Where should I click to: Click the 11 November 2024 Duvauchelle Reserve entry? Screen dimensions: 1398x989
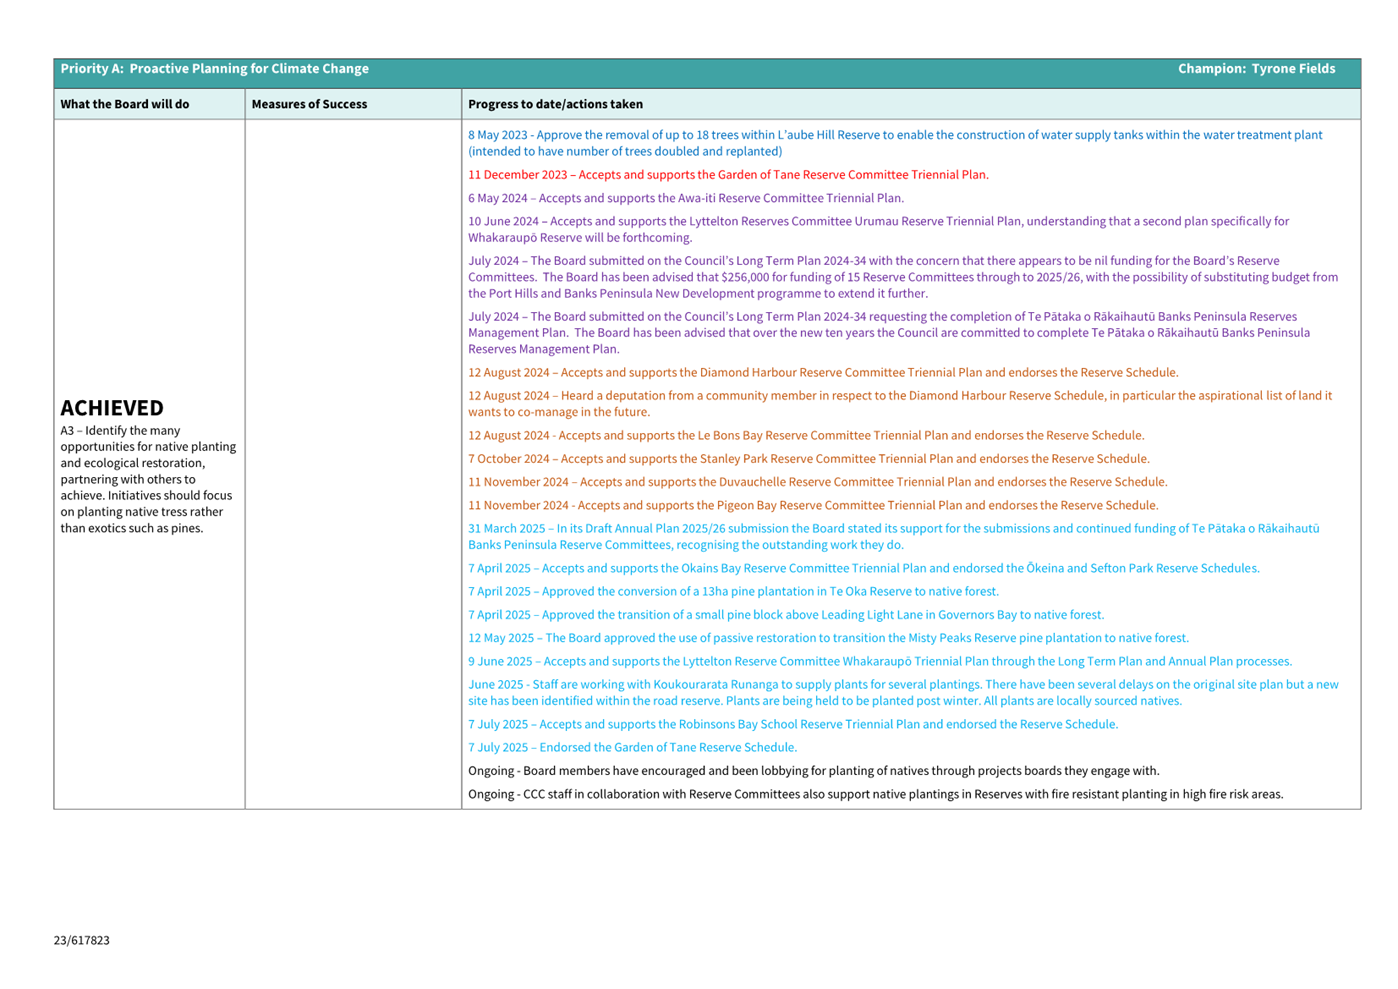point(817,482)
